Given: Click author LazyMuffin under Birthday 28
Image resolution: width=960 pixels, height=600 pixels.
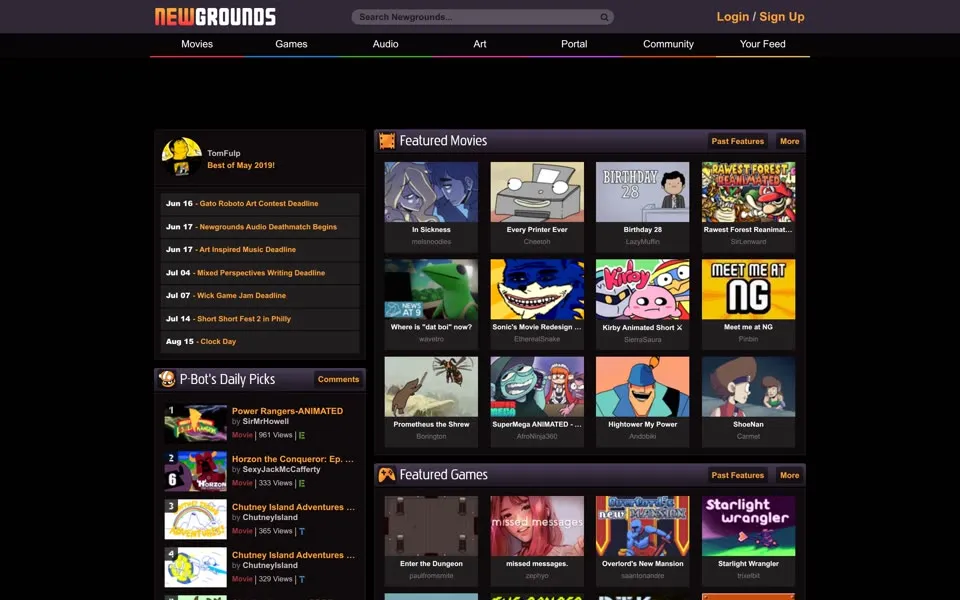Looking at the screenshot, I should point(642,242).
